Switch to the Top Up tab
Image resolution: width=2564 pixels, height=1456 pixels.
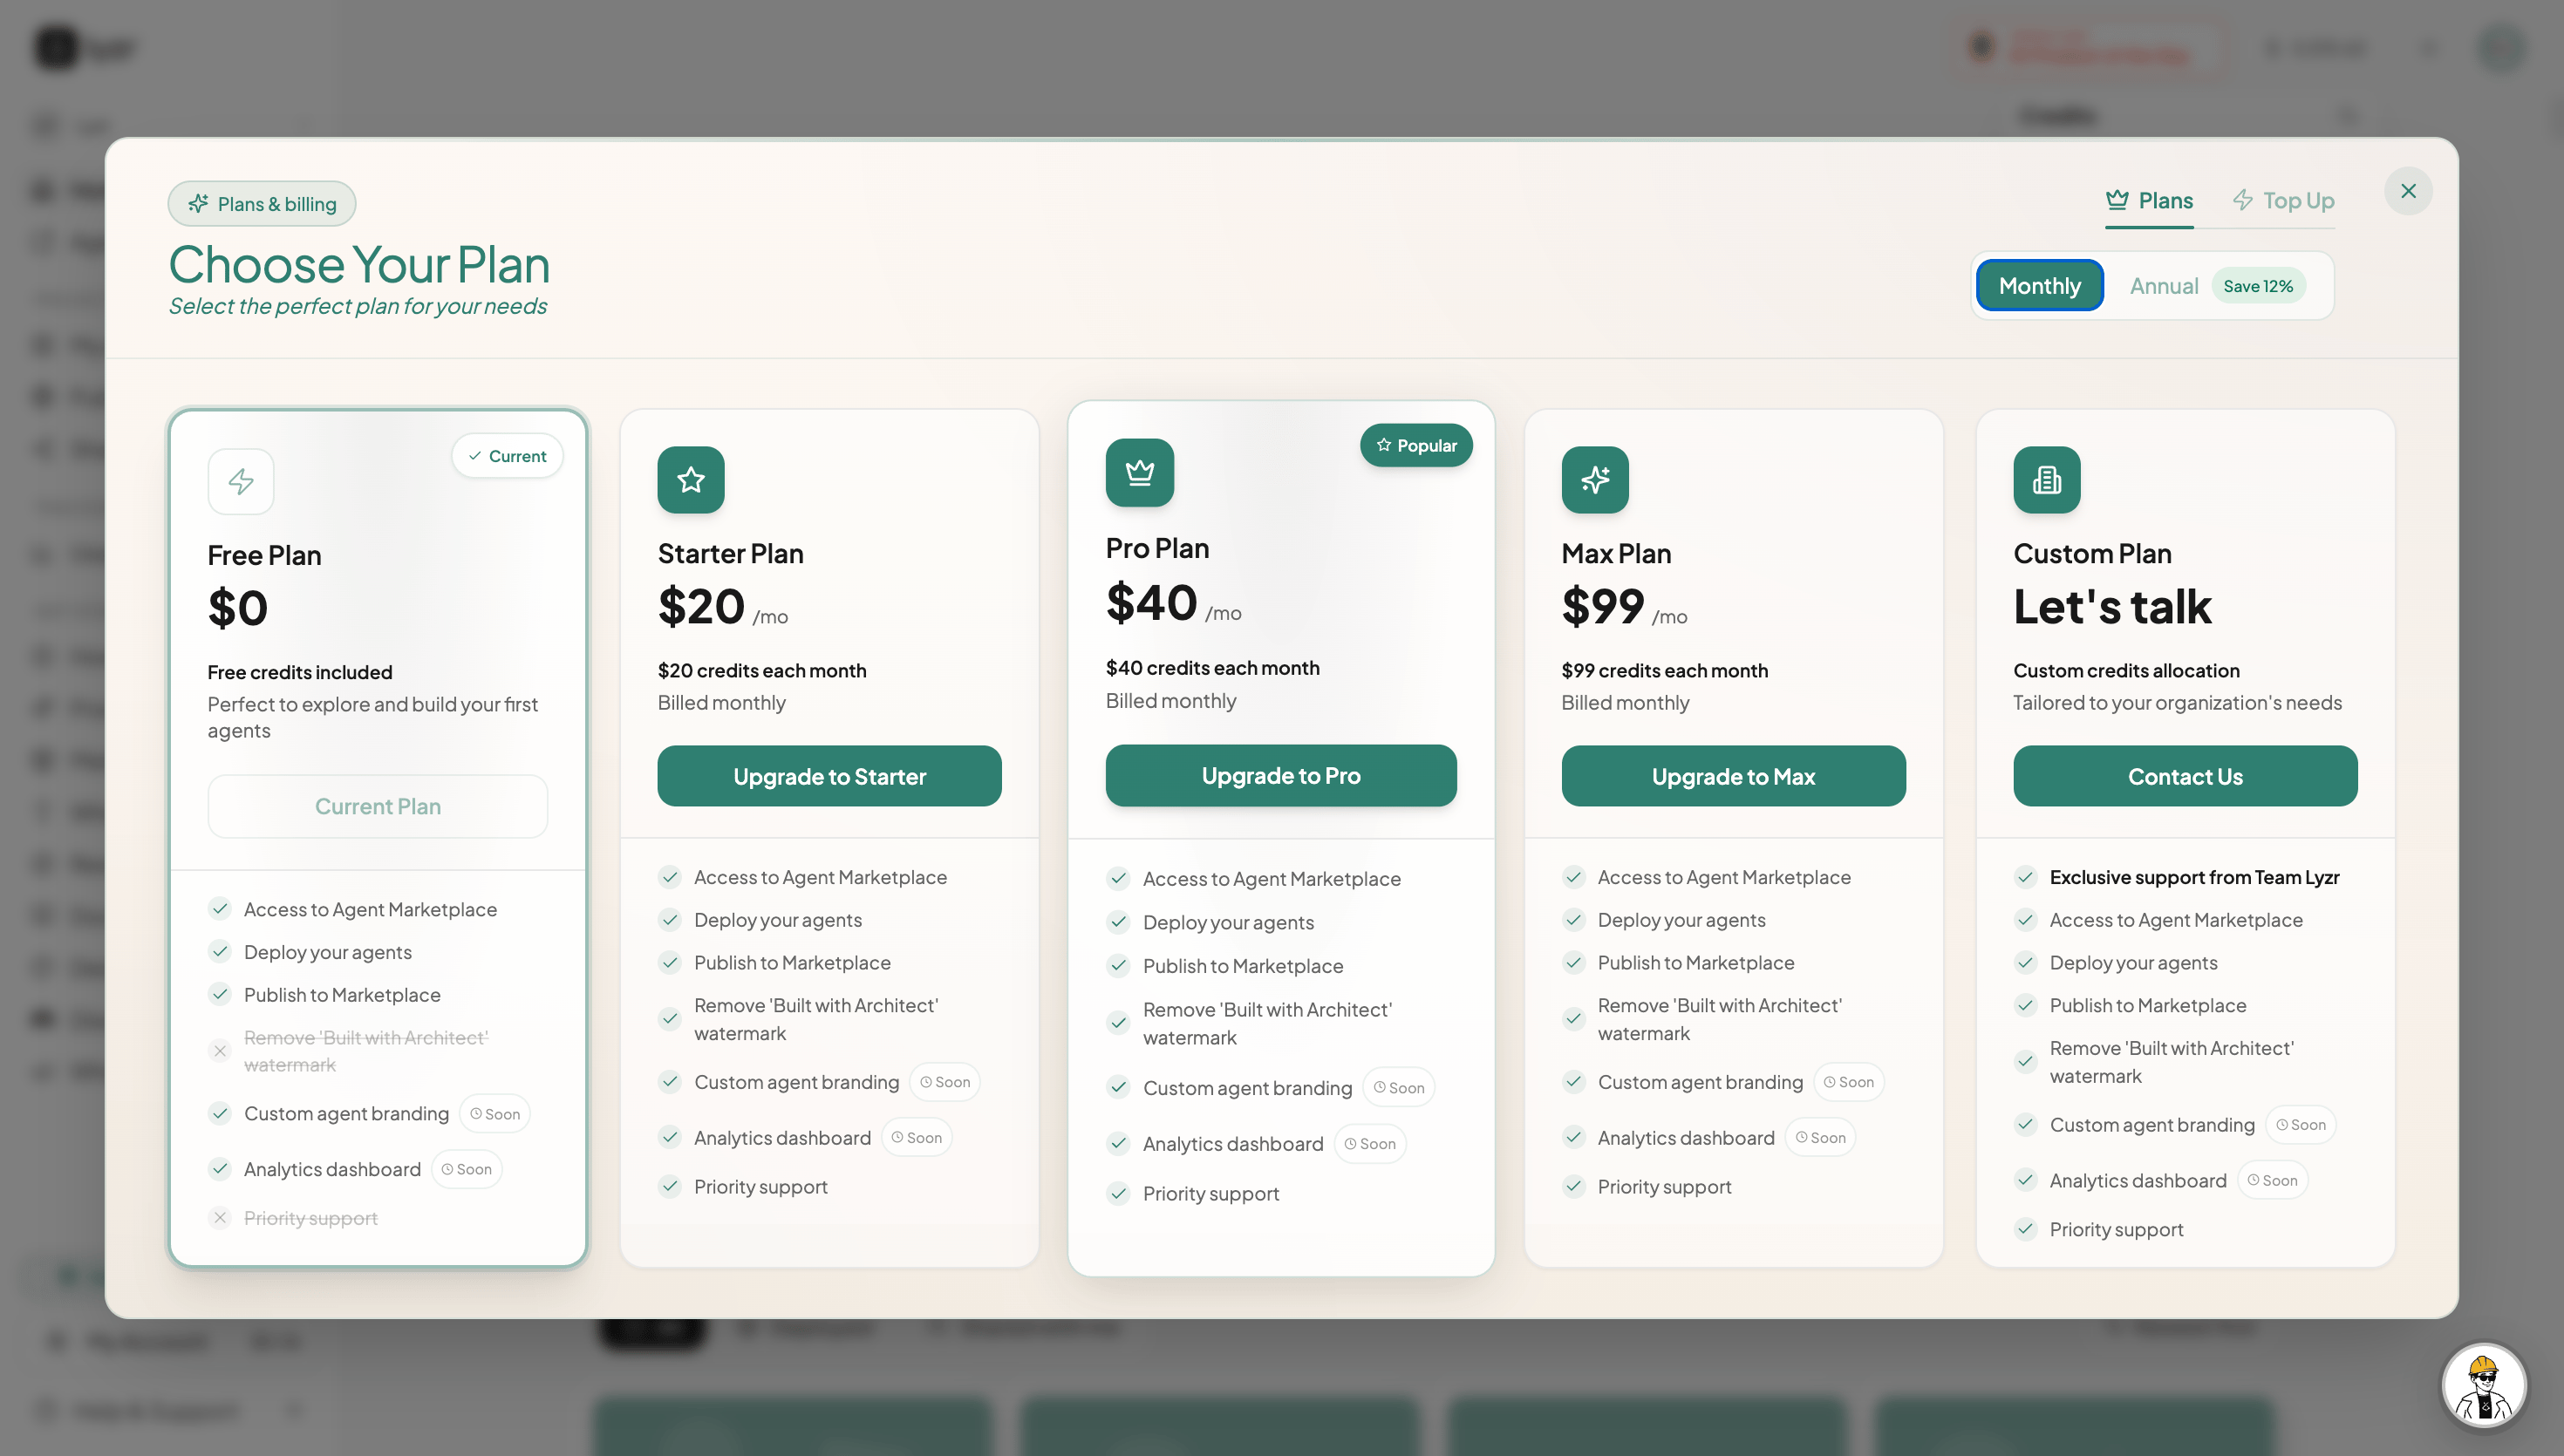click(x=2283, y=201)
